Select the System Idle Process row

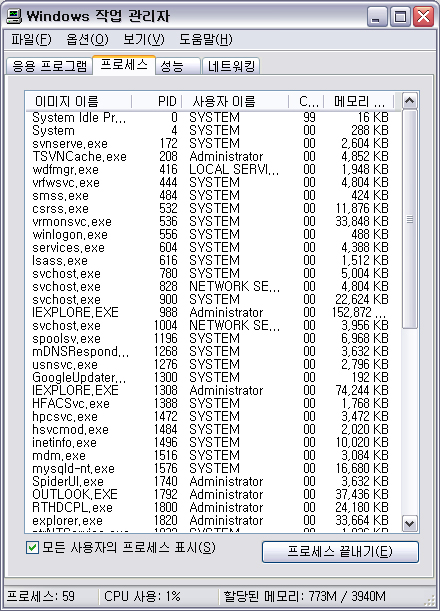pyautogui.click(x=212, y=117)
